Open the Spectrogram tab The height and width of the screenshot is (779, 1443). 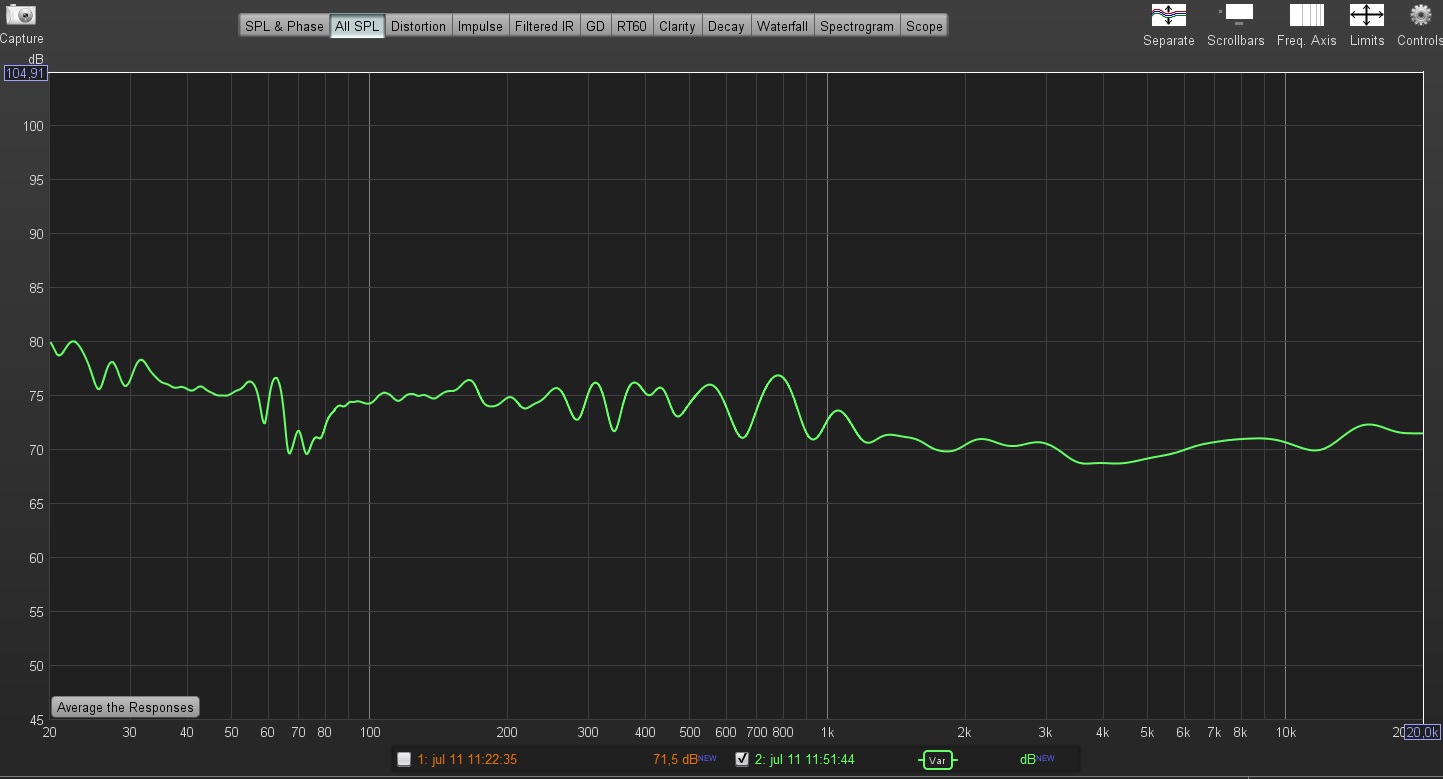tap(857, 26)
